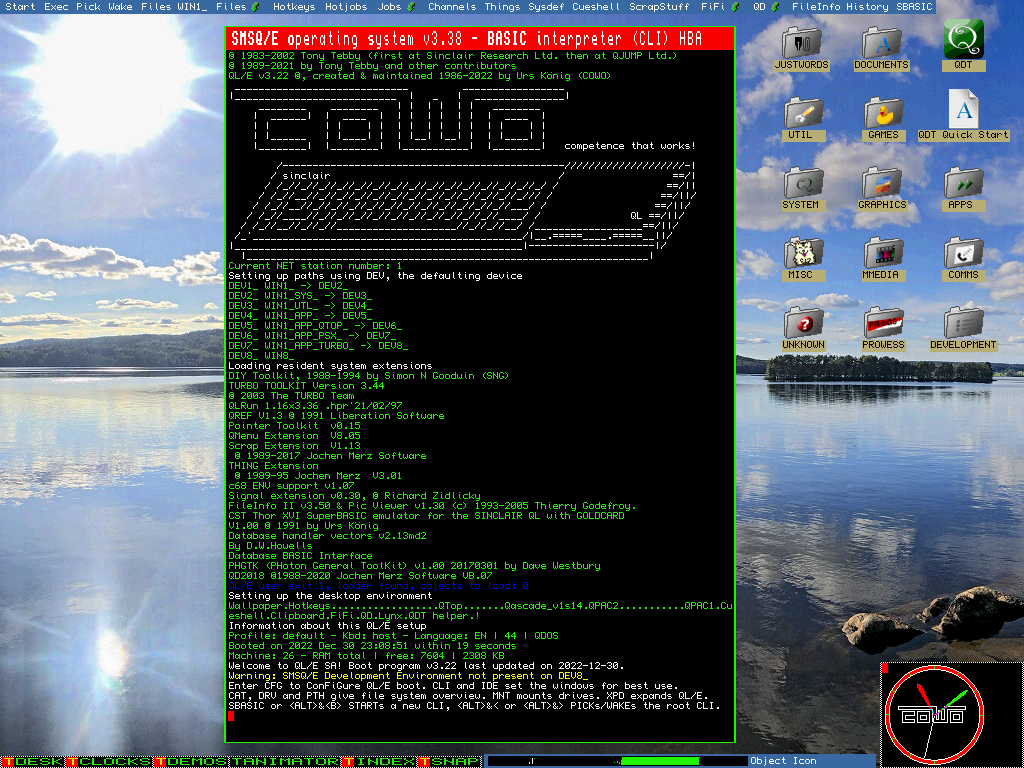1024x768 pixels.
Task: Click the 'DEV5_ WIN1_APP_QTOP_' line
Action: pyautogui.click(x=315, y=326)
